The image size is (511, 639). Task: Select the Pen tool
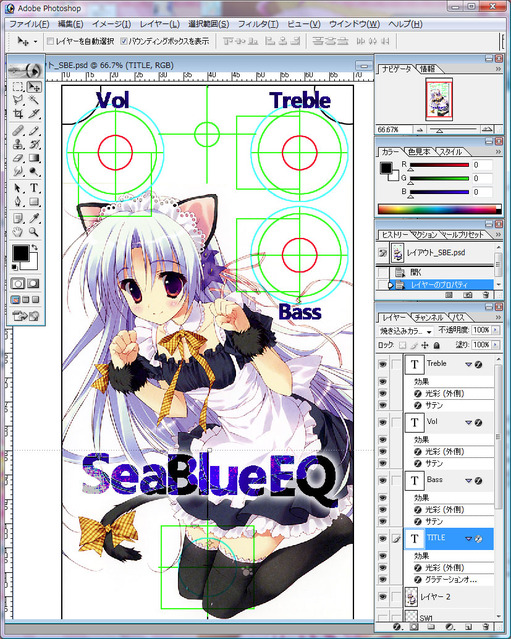coord(18,201)
